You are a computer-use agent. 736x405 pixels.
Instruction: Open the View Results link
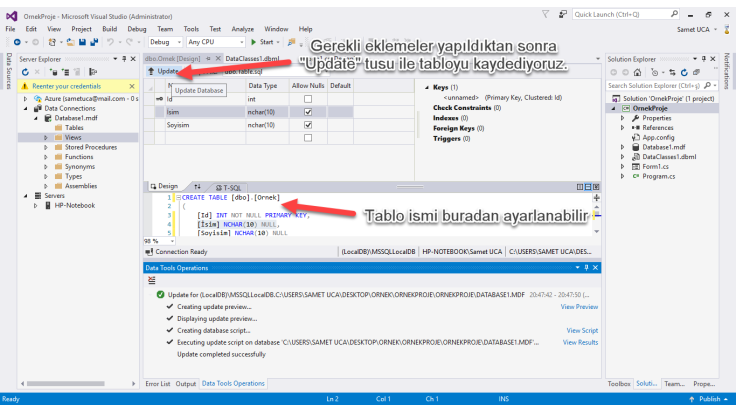tap(581, 343)
